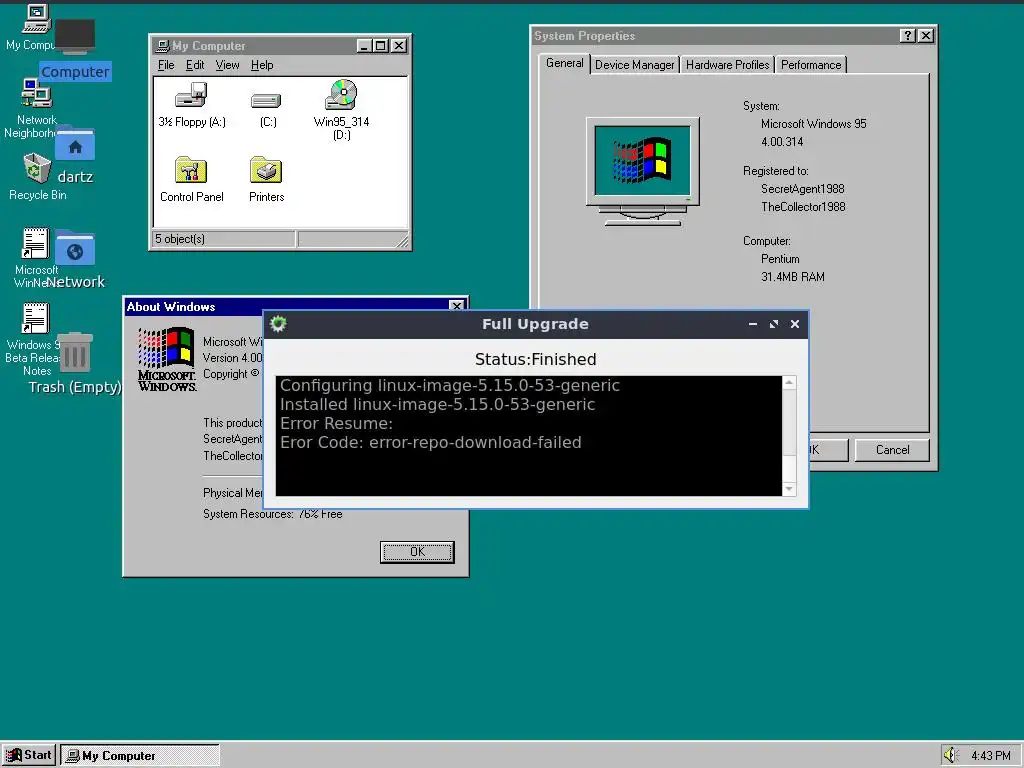
Task: Select the Windows 95 Beta Release Notes icon
Action: pyautogui.click(x=35, y=319)
